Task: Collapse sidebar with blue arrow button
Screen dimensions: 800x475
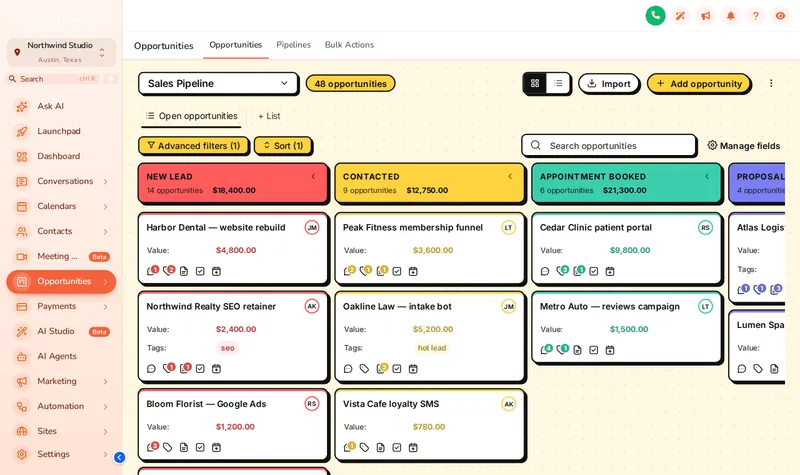Action: tap(119, 457)
